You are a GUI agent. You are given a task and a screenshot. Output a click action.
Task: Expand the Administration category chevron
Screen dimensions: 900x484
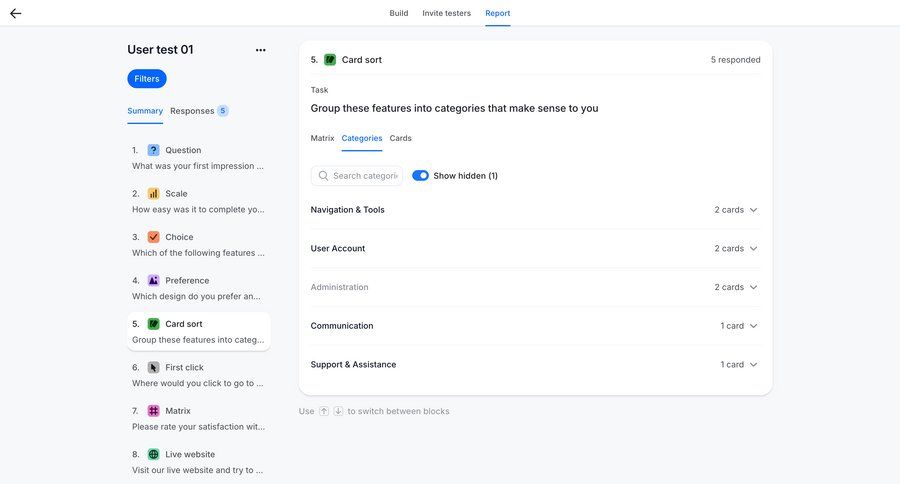pyautogui.click(x=753, y=288)
